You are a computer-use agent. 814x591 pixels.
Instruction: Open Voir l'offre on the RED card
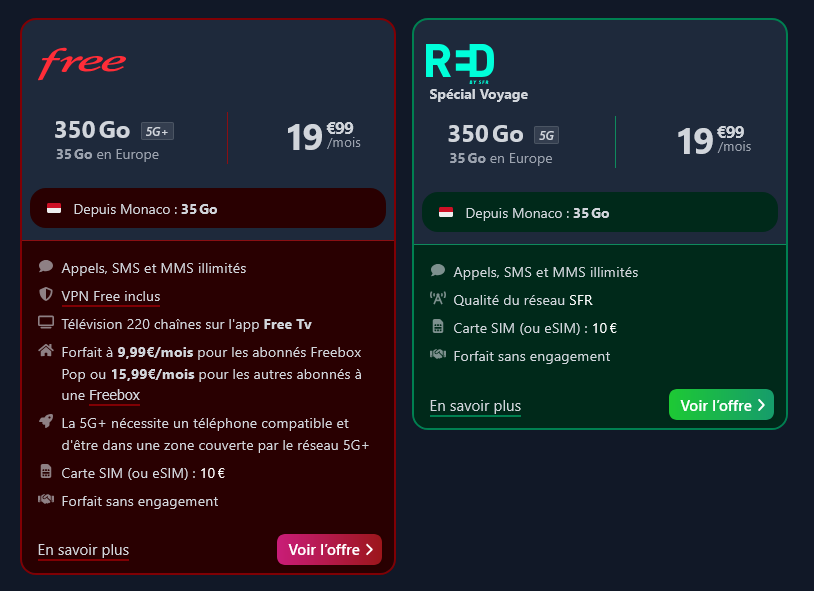[721, 405]
